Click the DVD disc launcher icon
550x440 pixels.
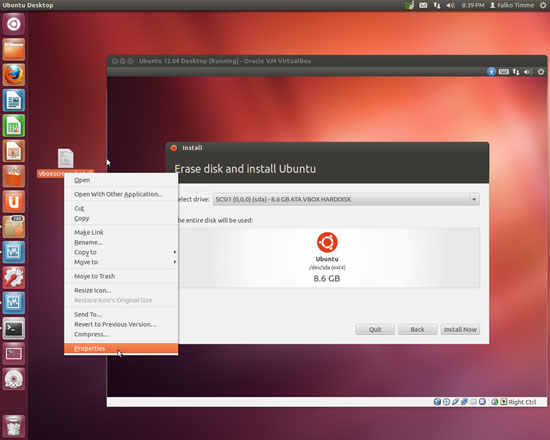(14, 379)
